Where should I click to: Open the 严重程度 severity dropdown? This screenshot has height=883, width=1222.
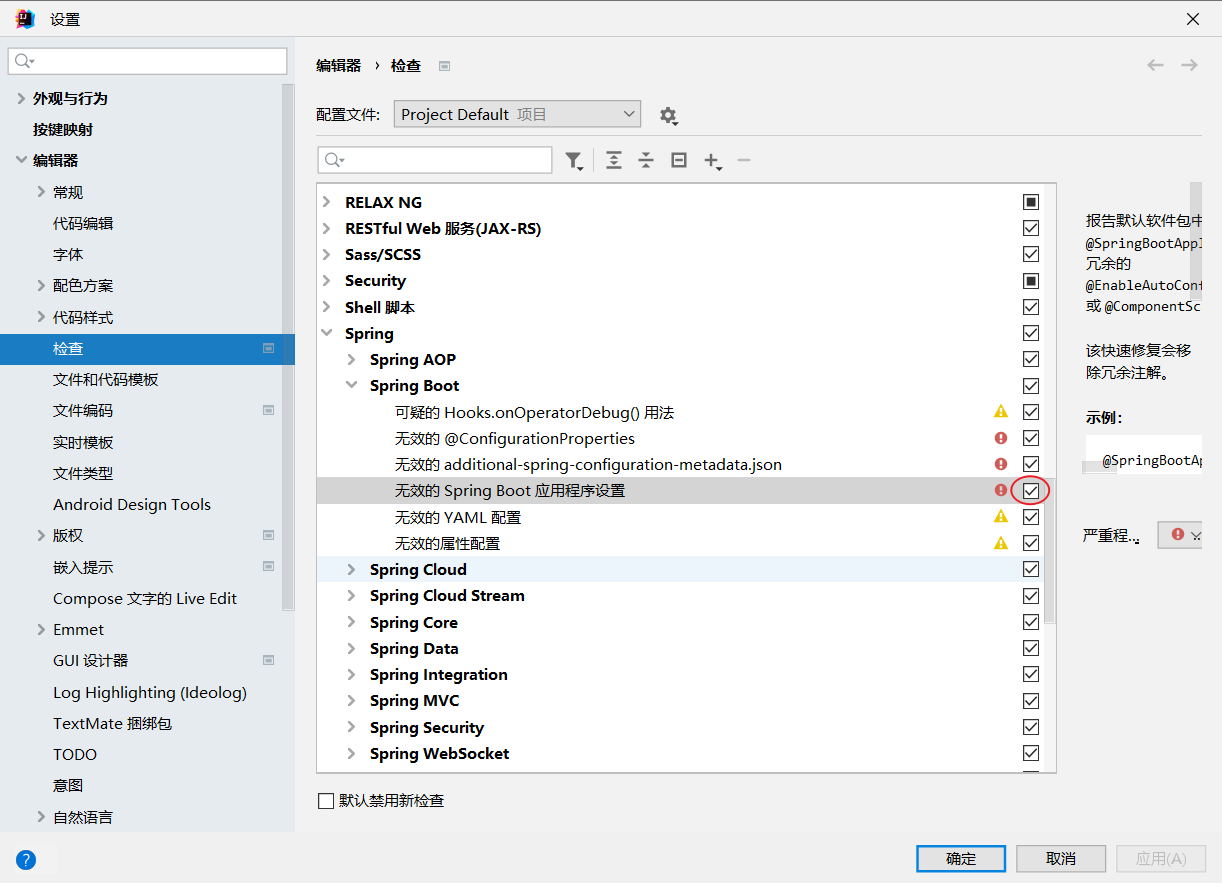coord(1180,535)
